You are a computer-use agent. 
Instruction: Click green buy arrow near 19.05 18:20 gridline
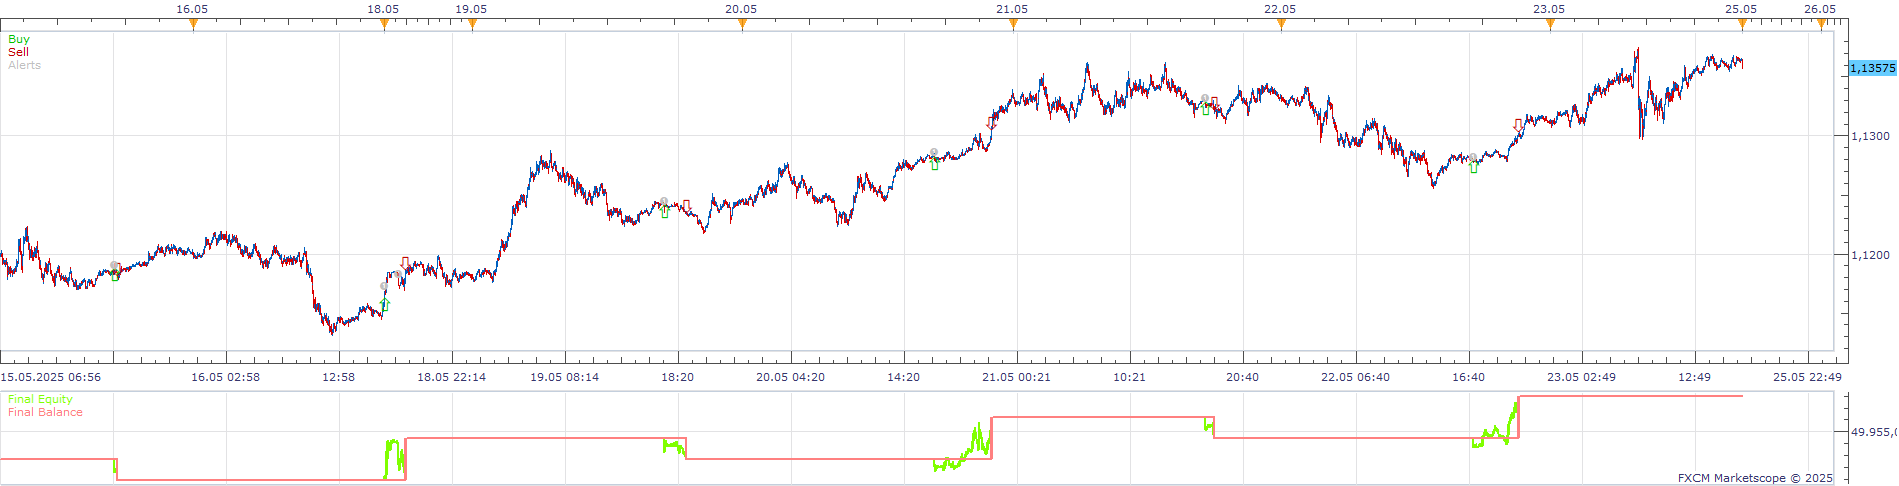coord(665,212)
